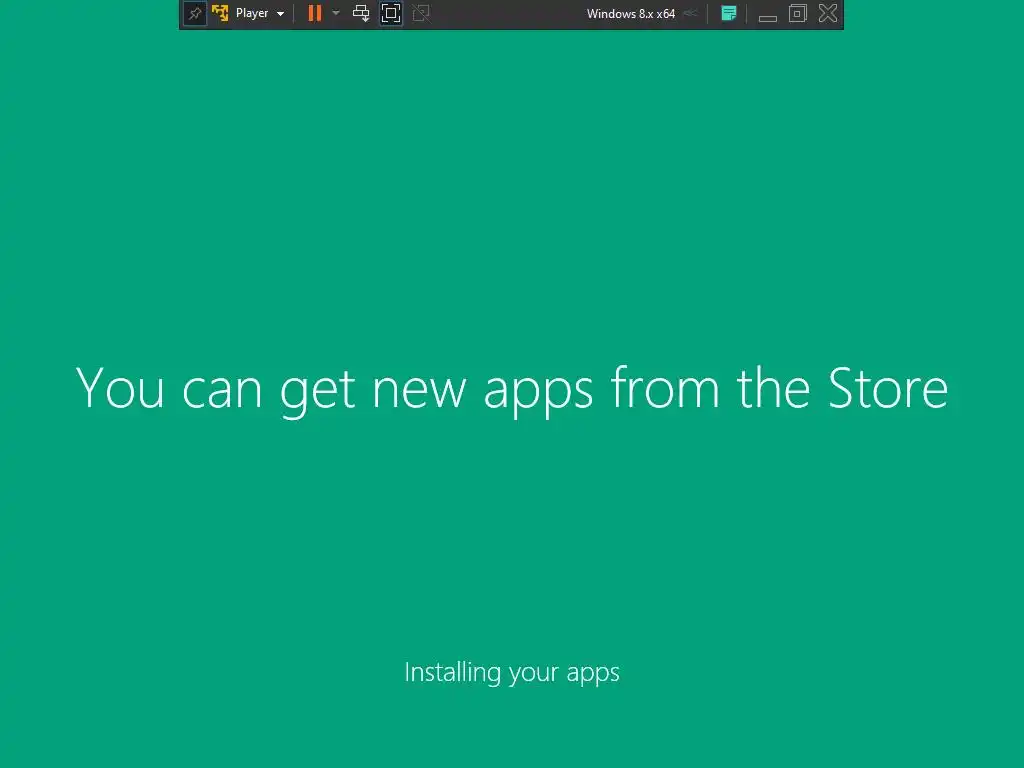The width and height of the screenshot is (1024, 768).
Task: Pause the virtual machine
Action: [x=315, y=13]
